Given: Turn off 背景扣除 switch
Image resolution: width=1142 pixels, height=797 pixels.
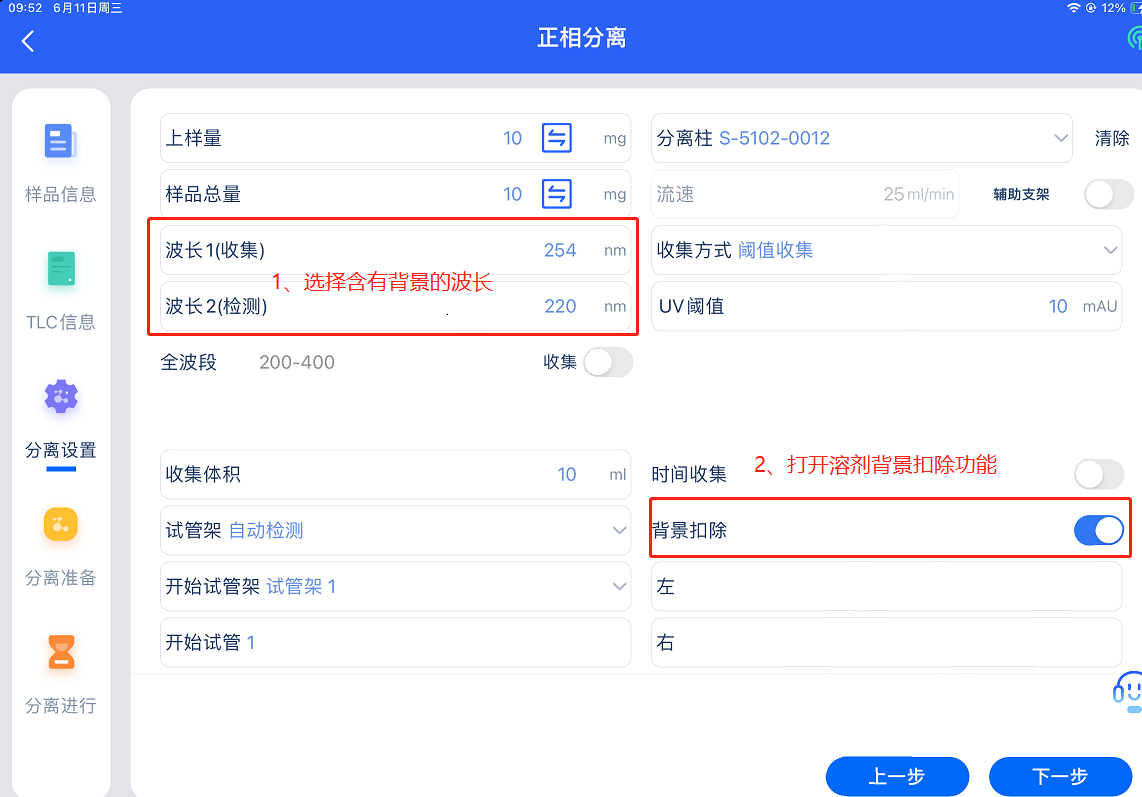Looking at the screenshot, I should click(1098, 530).
